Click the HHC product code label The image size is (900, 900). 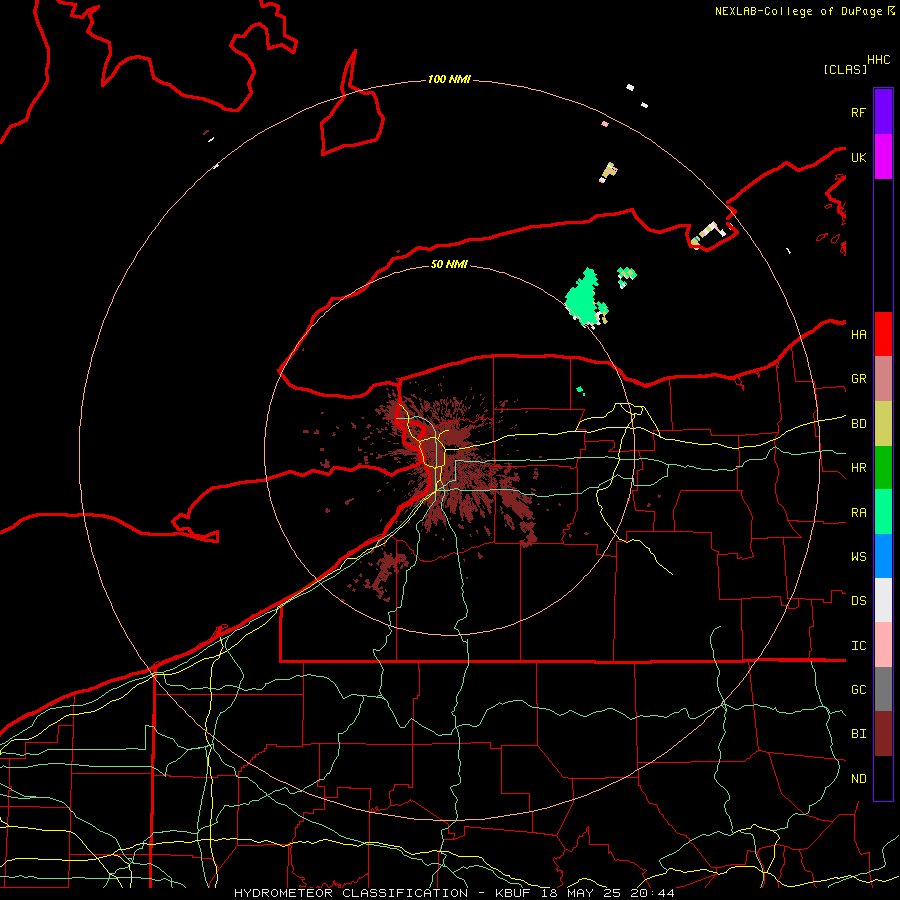point(878,60)
